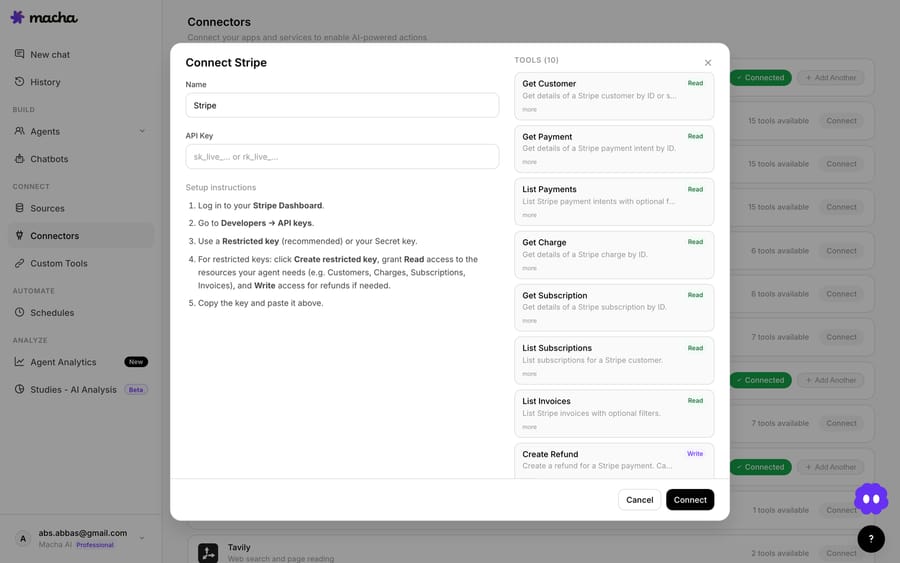Click the New chat icon in sidebar
Image resolution: width=900 pixels, height=563 pixels.
[20, 54]
